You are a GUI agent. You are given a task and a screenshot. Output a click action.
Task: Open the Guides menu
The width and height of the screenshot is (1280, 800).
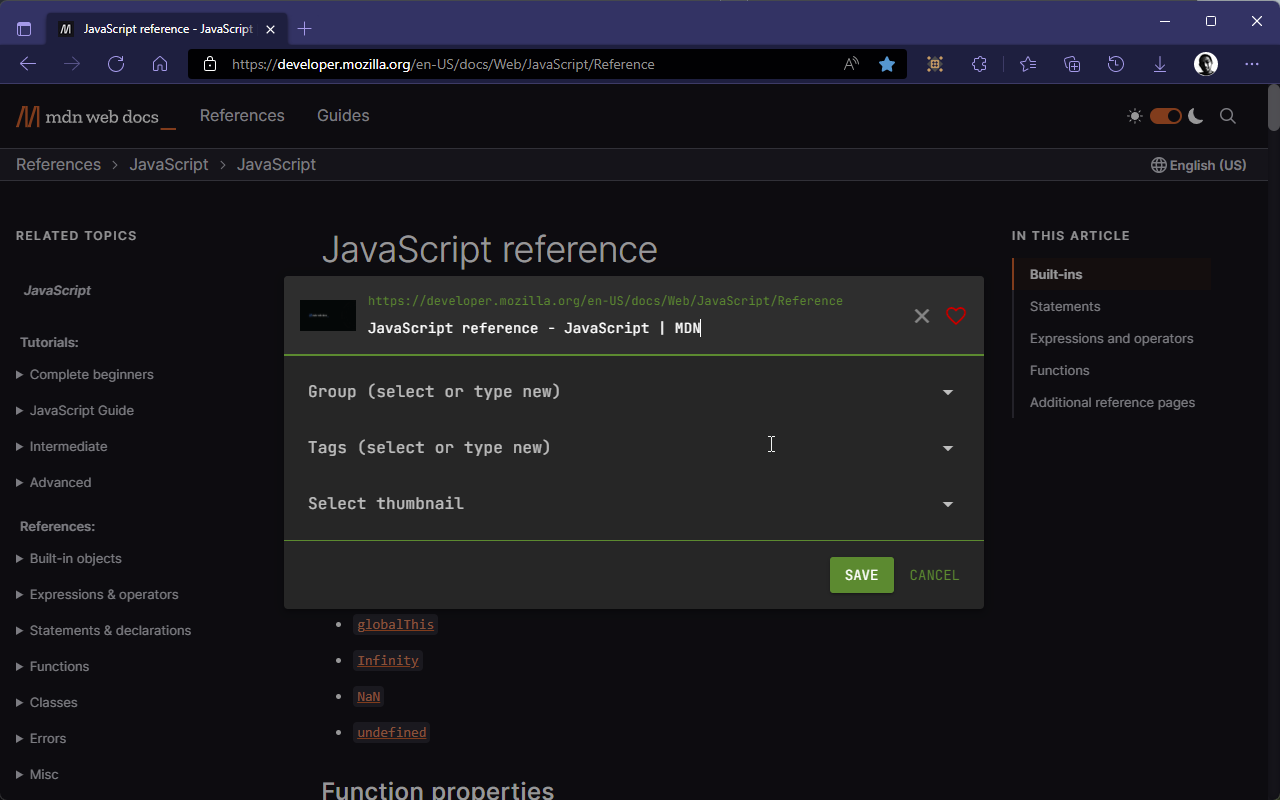pos(343,116)
